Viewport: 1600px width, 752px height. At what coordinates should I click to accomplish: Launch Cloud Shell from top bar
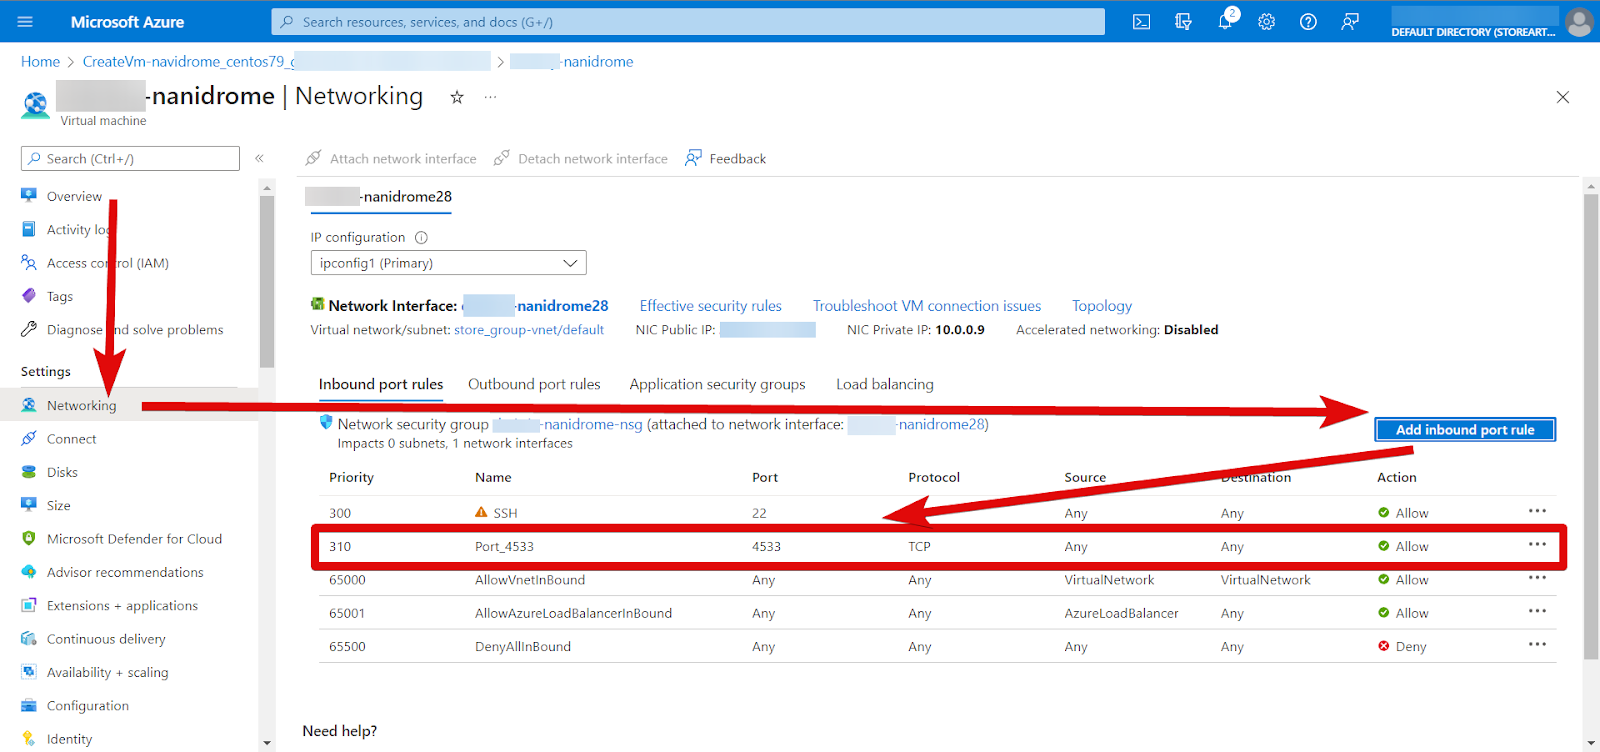1141,21
